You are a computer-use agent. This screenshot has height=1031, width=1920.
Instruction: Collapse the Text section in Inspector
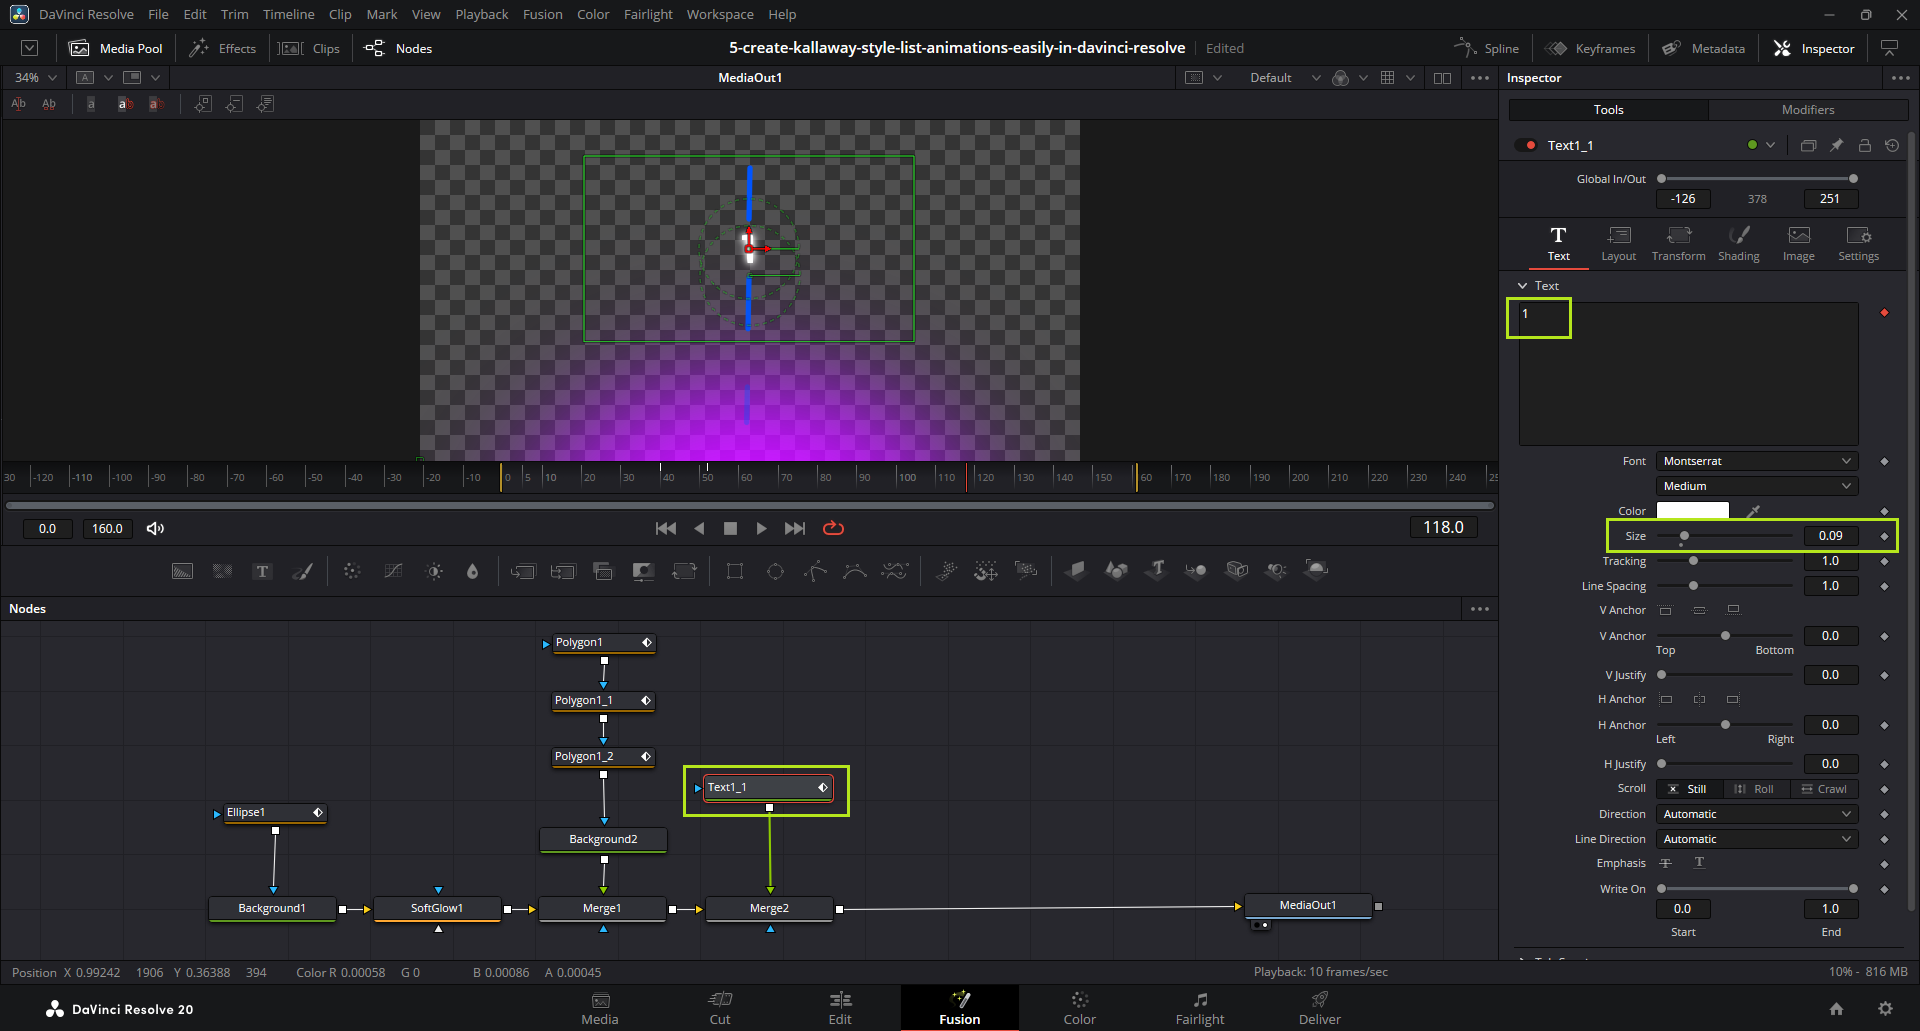point(1523,286)
